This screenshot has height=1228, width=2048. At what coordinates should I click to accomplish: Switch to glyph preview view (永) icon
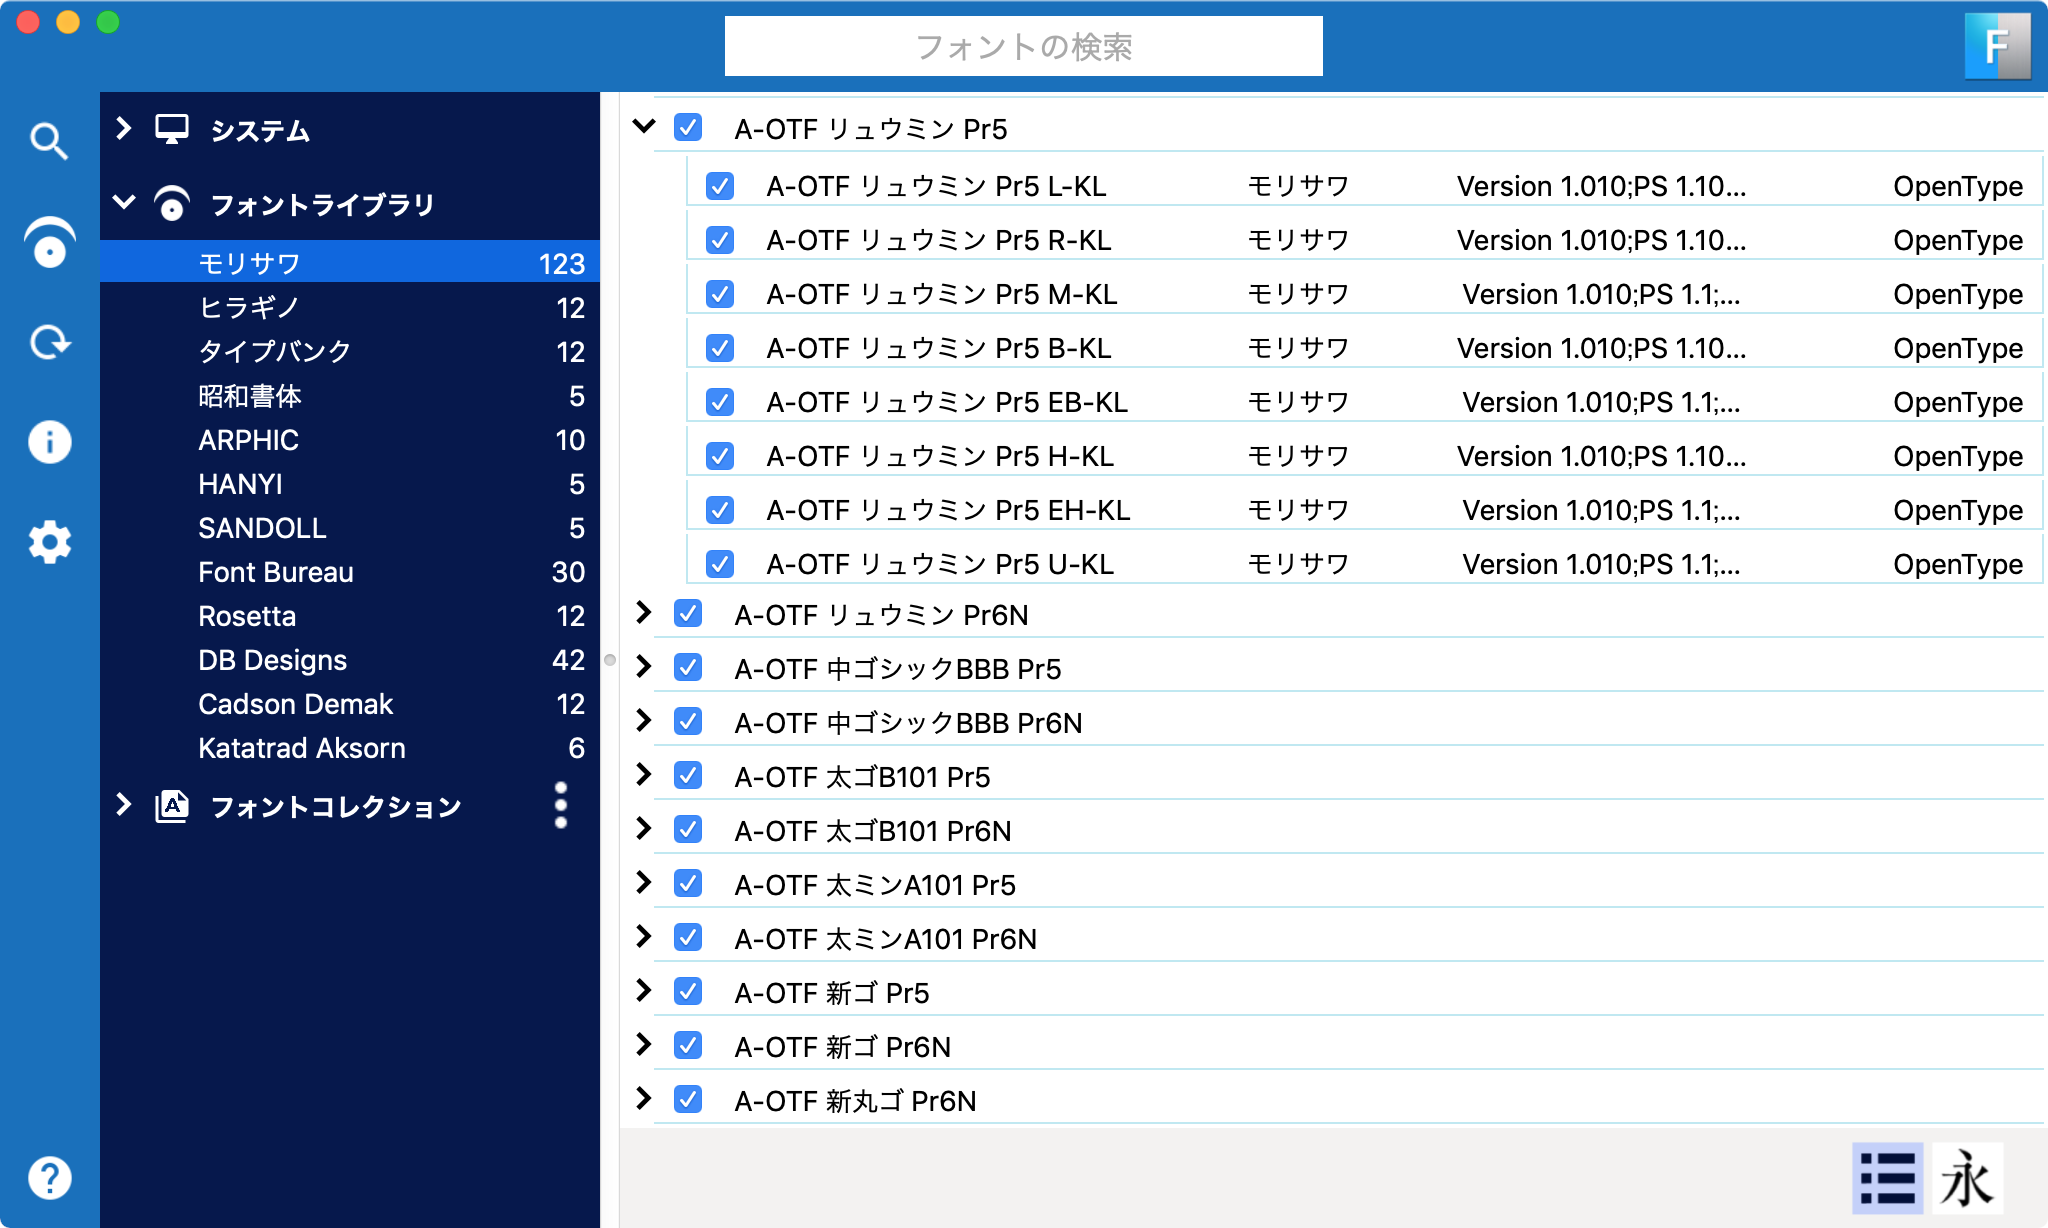pos(1966,1178)
